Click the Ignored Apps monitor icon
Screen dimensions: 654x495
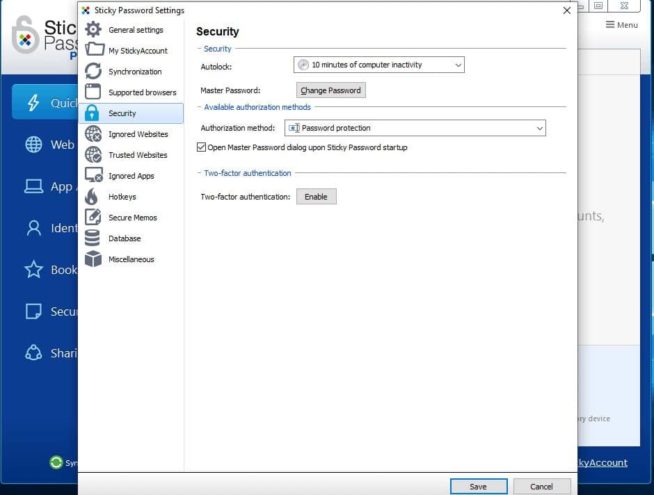click(x=93, y=175)
